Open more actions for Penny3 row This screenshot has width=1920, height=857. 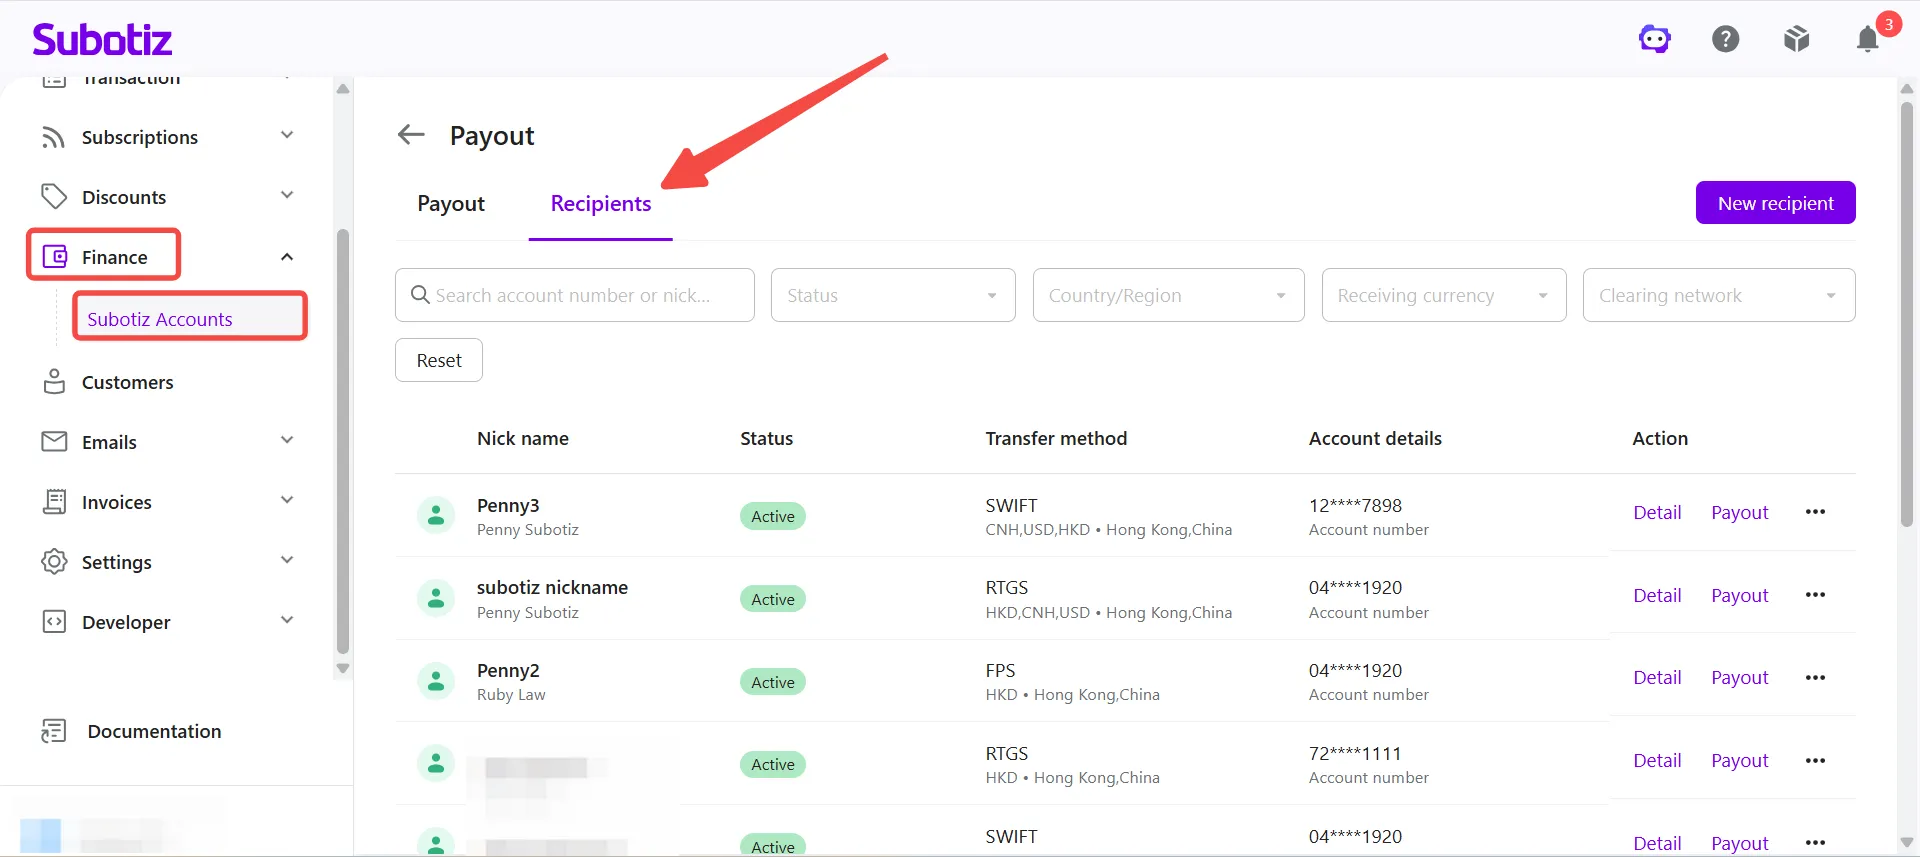(x=1815, y=512)
